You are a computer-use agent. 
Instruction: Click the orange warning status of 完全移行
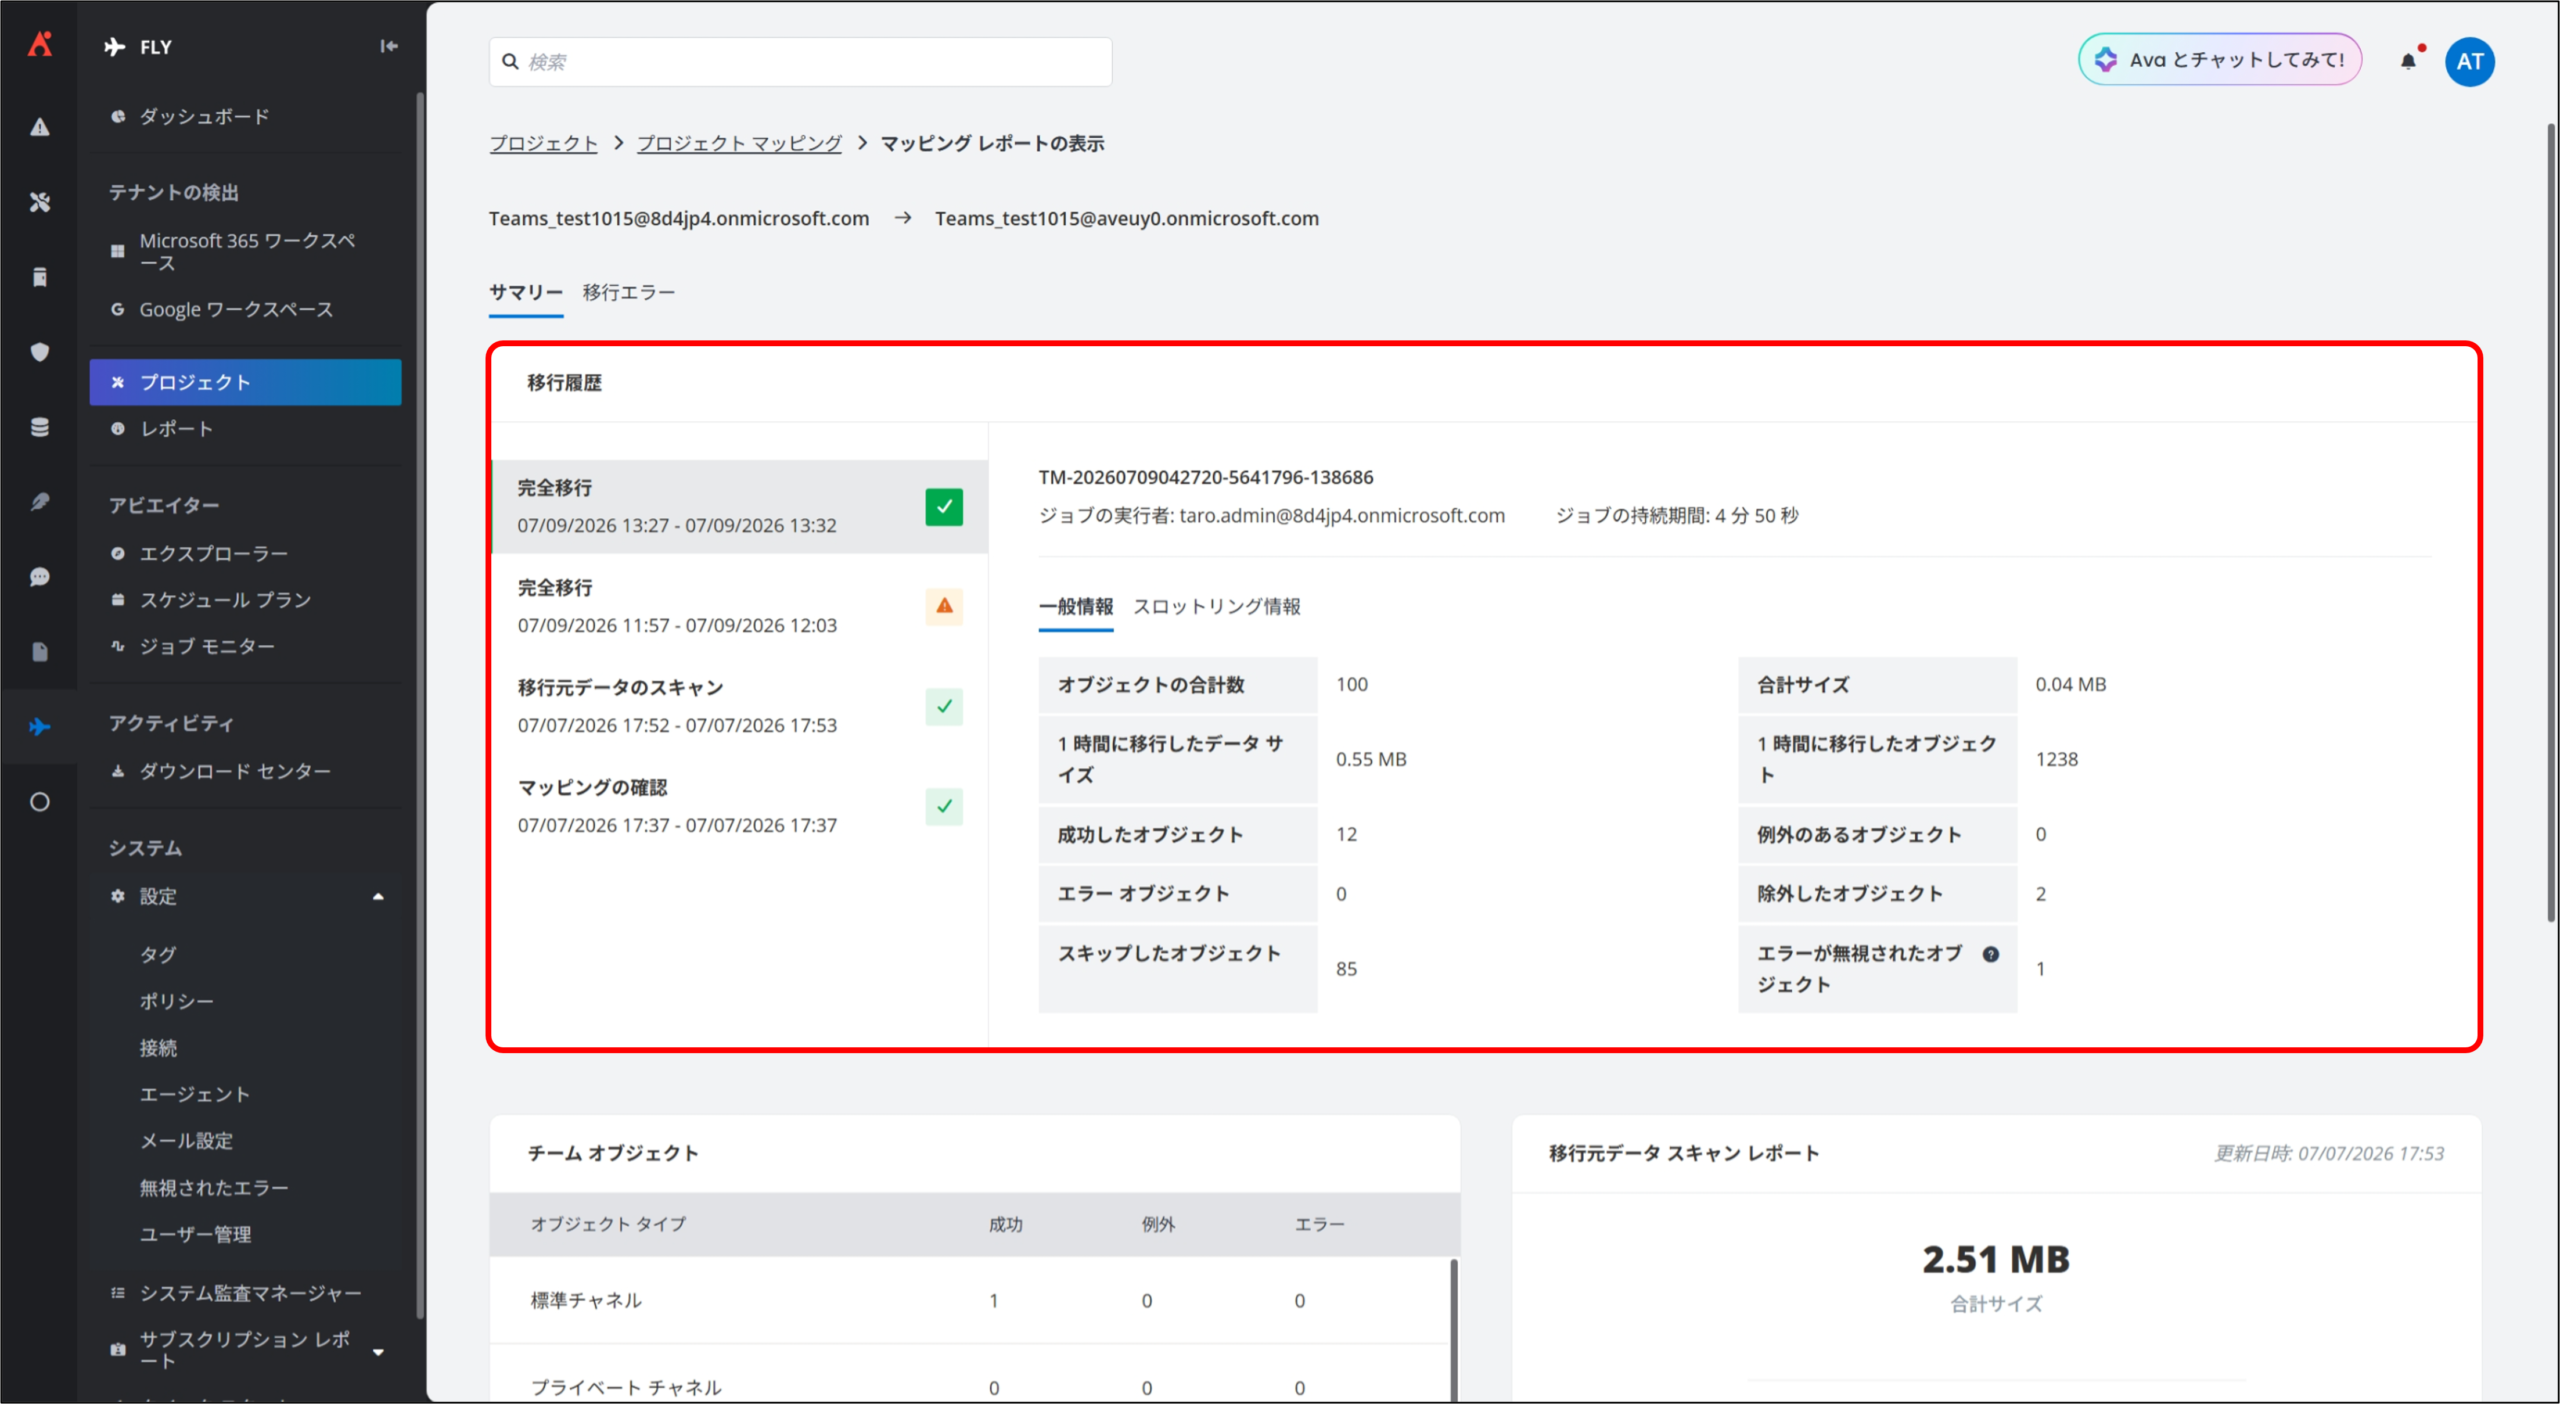coord(943,606)
